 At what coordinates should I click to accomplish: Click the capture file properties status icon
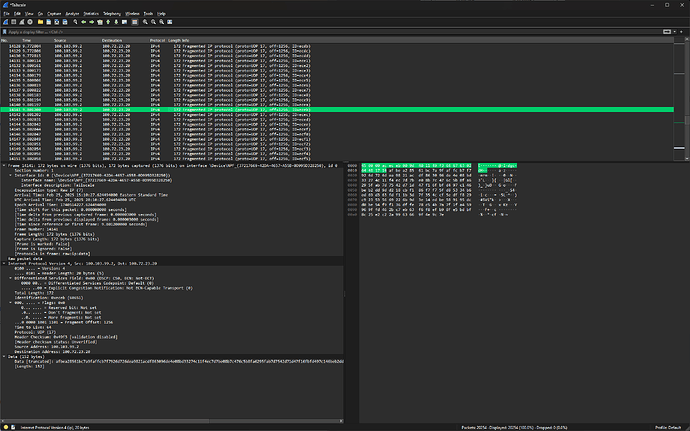coord(13,427)
